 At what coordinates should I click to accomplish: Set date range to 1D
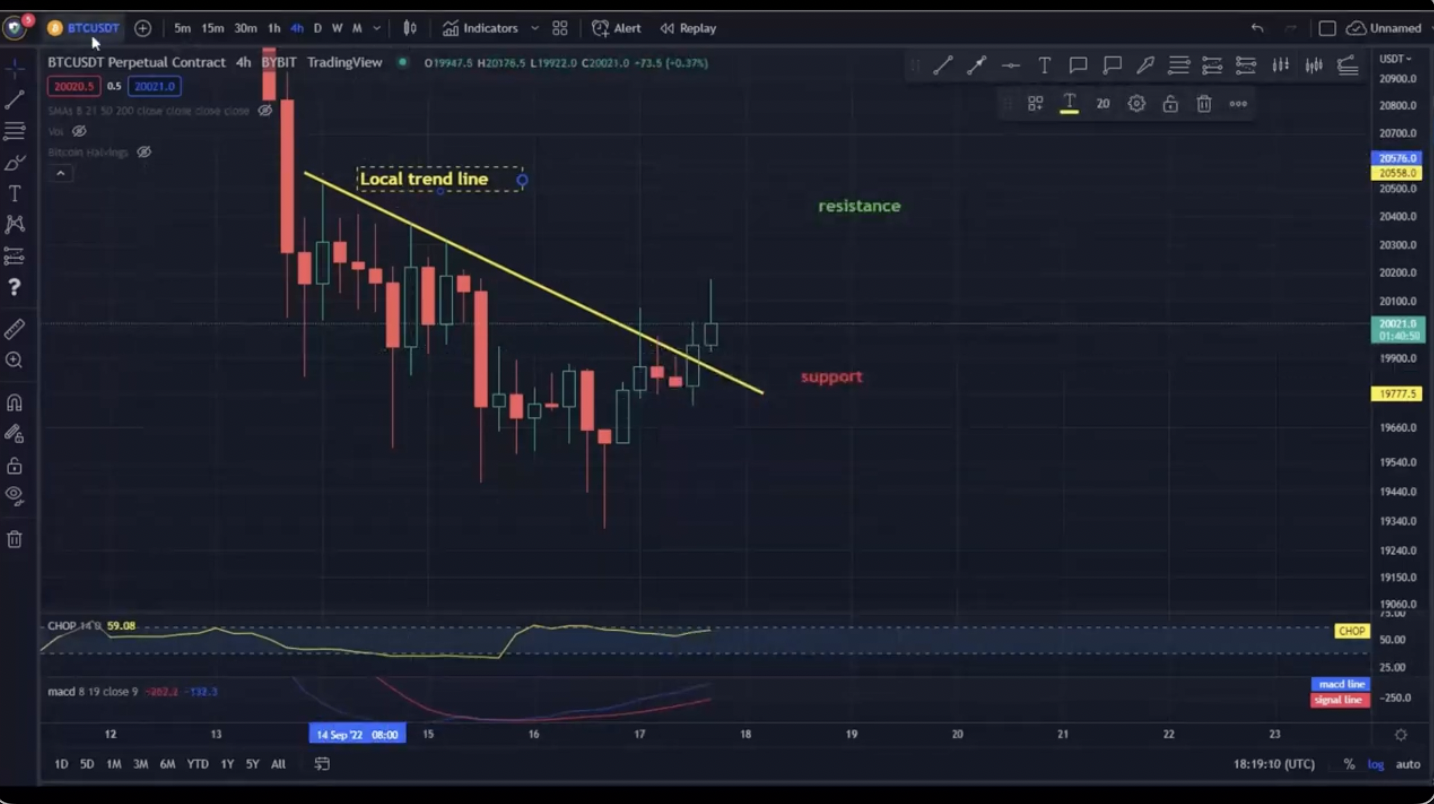point(61,764)
